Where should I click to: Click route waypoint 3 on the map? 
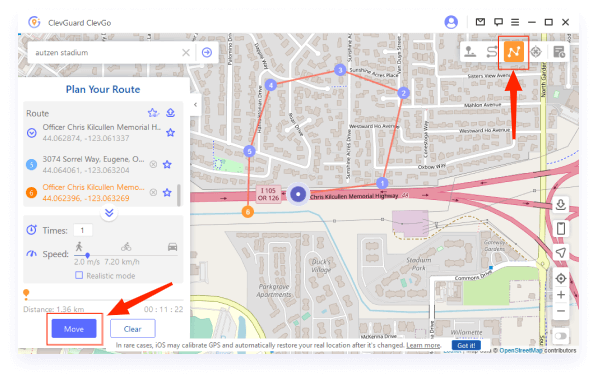click(340, 70)
